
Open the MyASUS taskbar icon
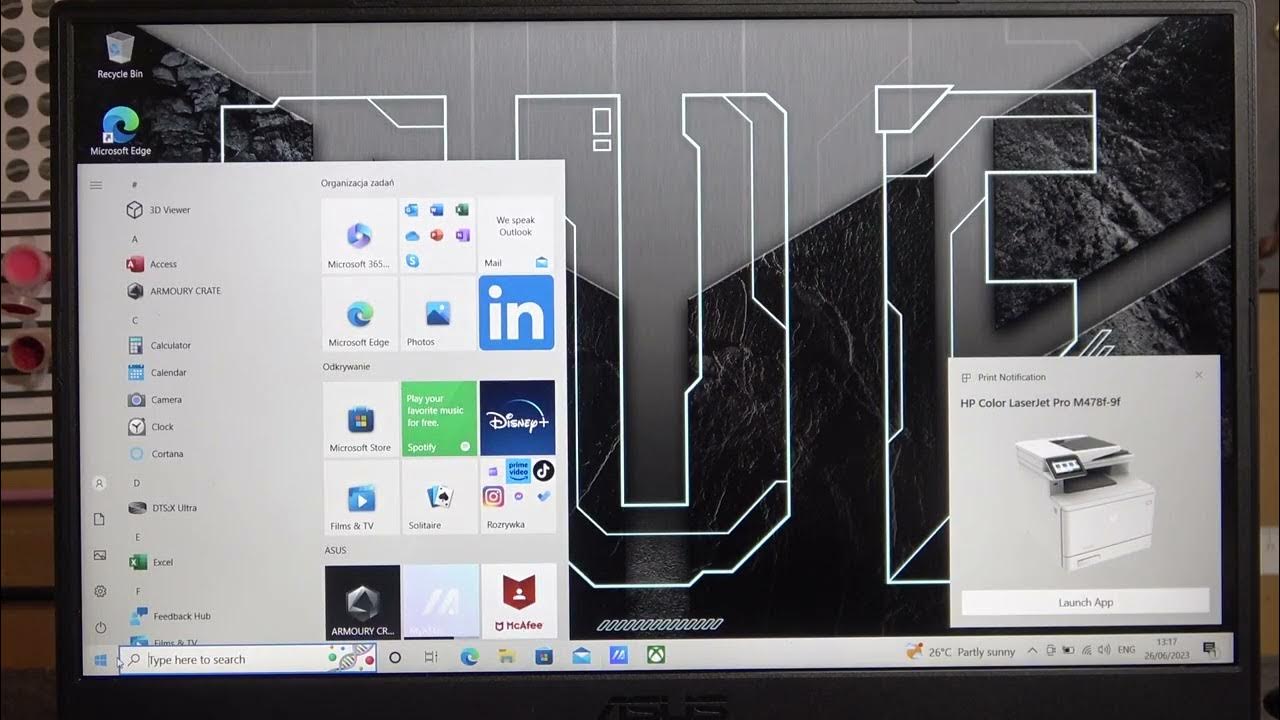pyautogui.click(x=619, y=656)
